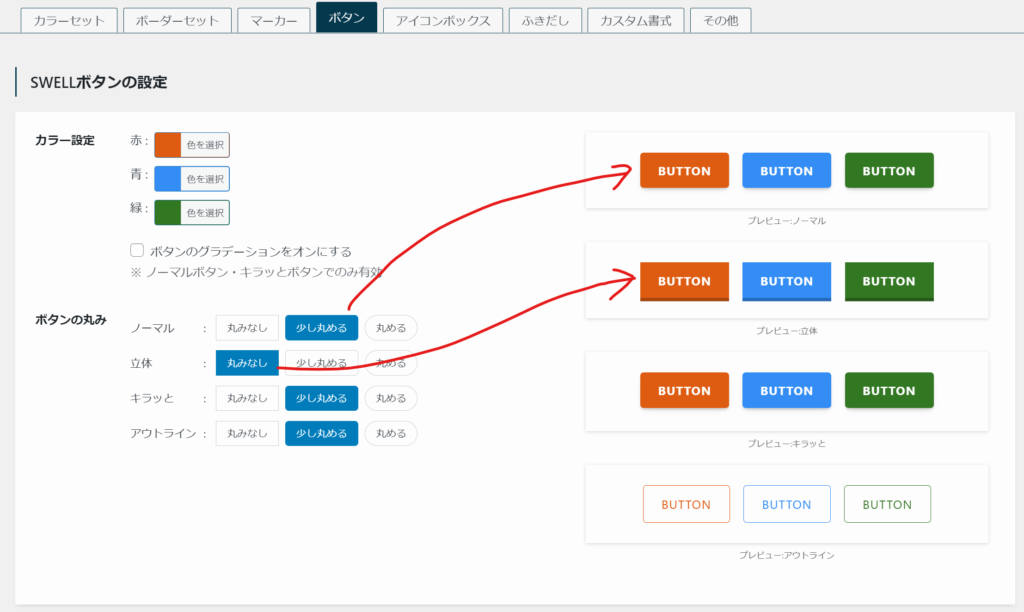Viewport: 1024px width, 612px height.
Task: Click the green outlined BUTTON in アウトライン preview
Action: pos(887,504)
